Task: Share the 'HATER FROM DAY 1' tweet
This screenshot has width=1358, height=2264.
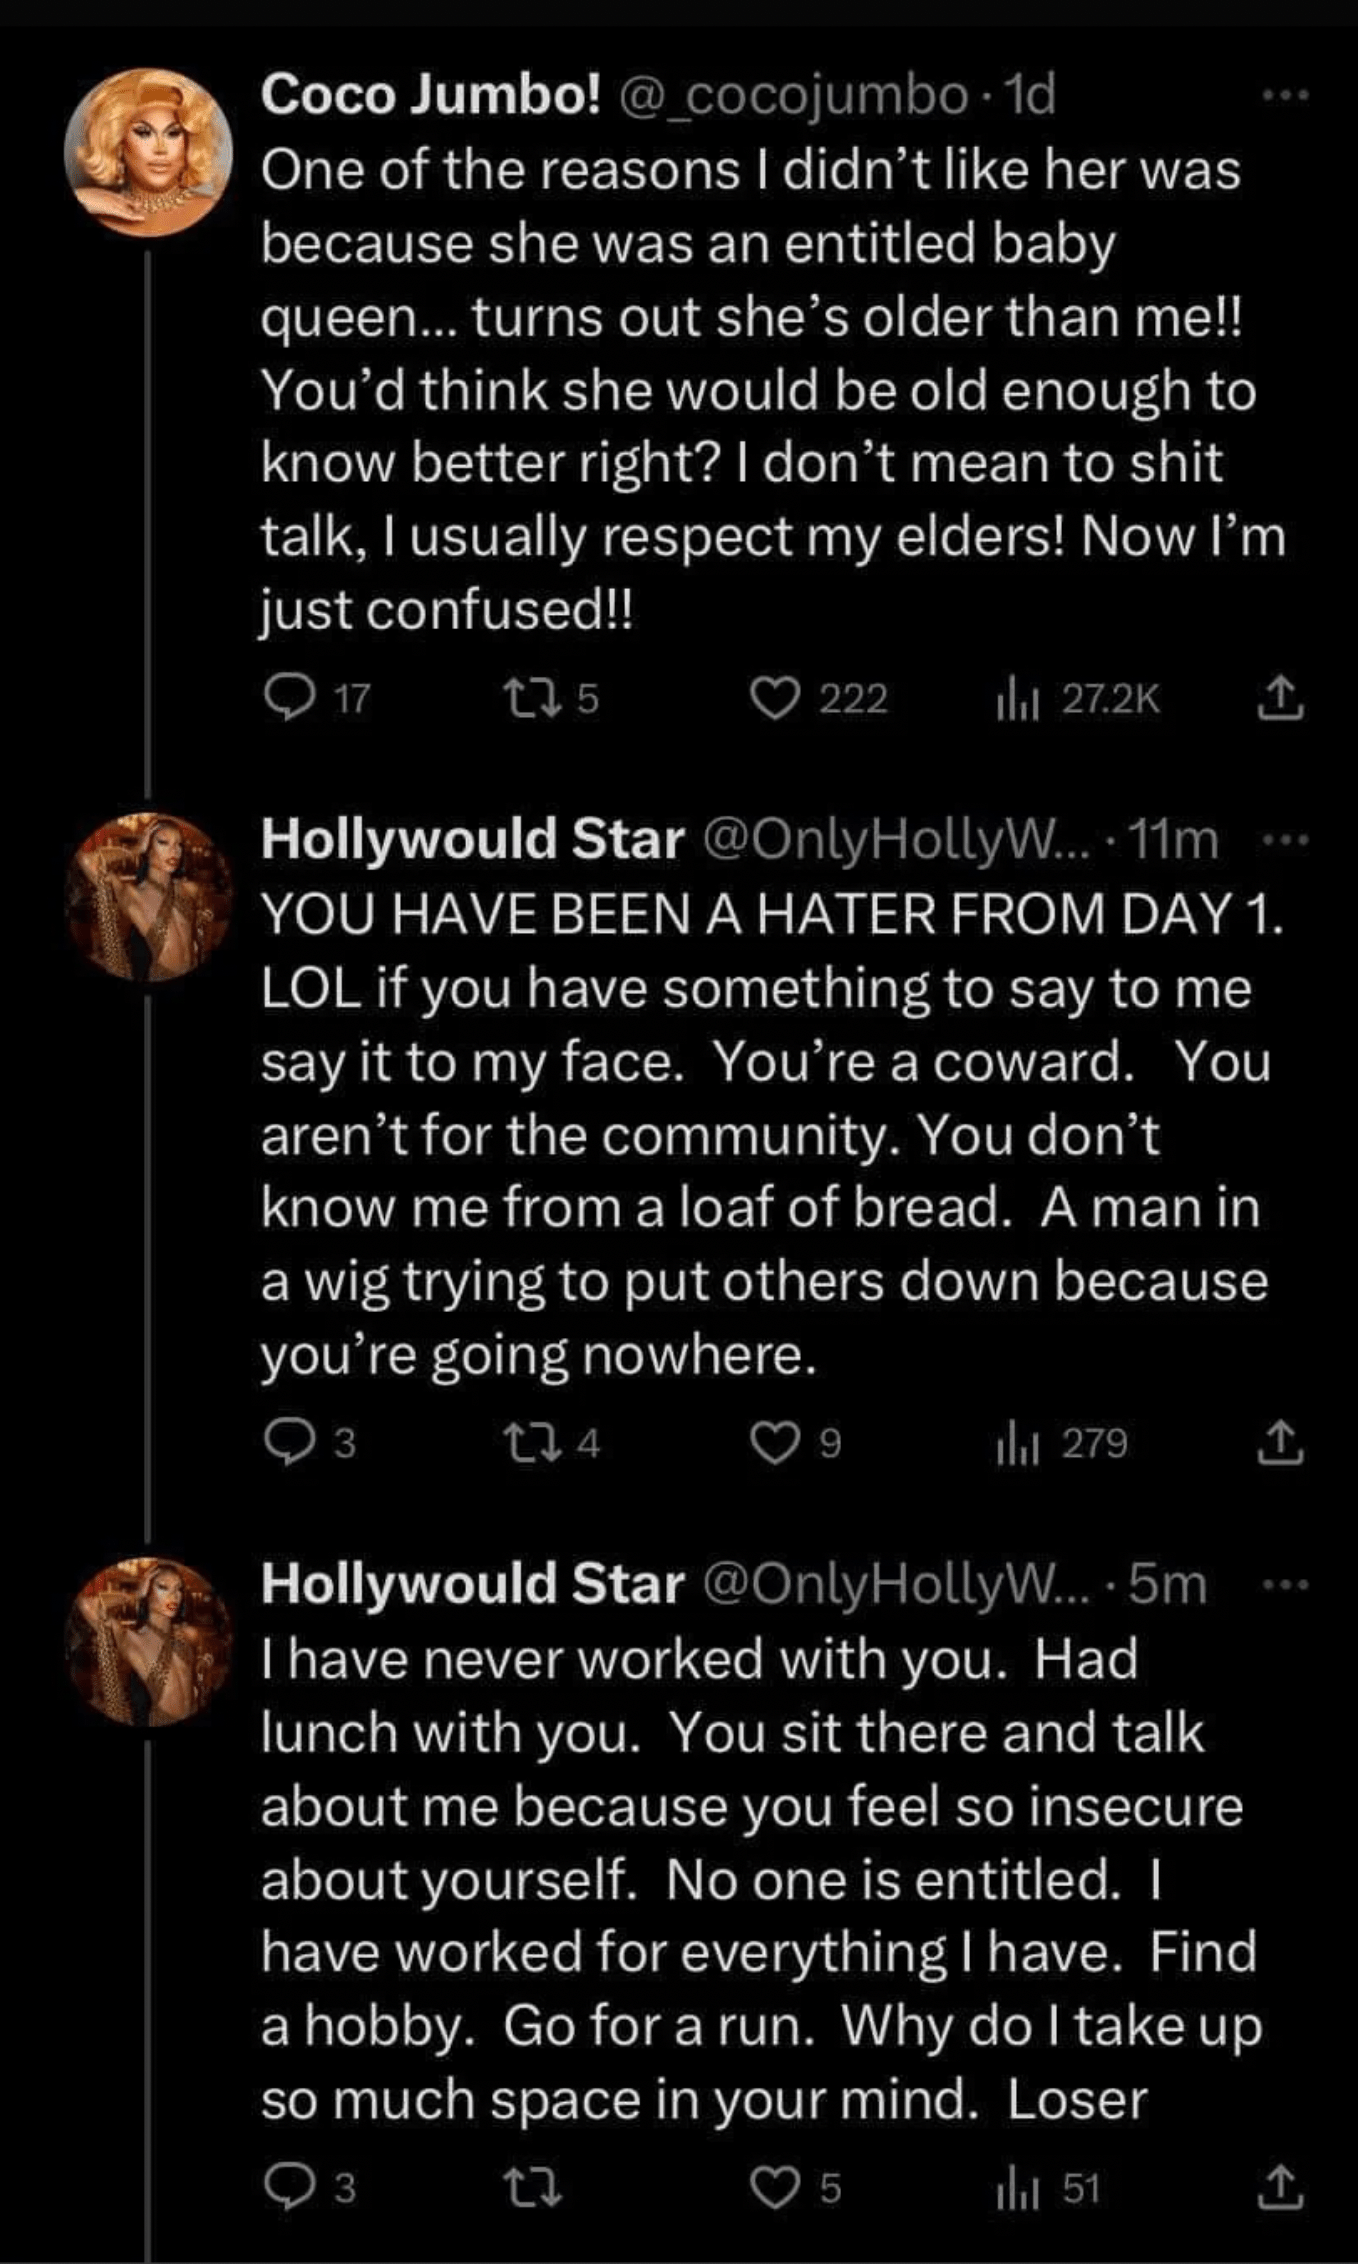Action: click(x=1280, y=1443)
